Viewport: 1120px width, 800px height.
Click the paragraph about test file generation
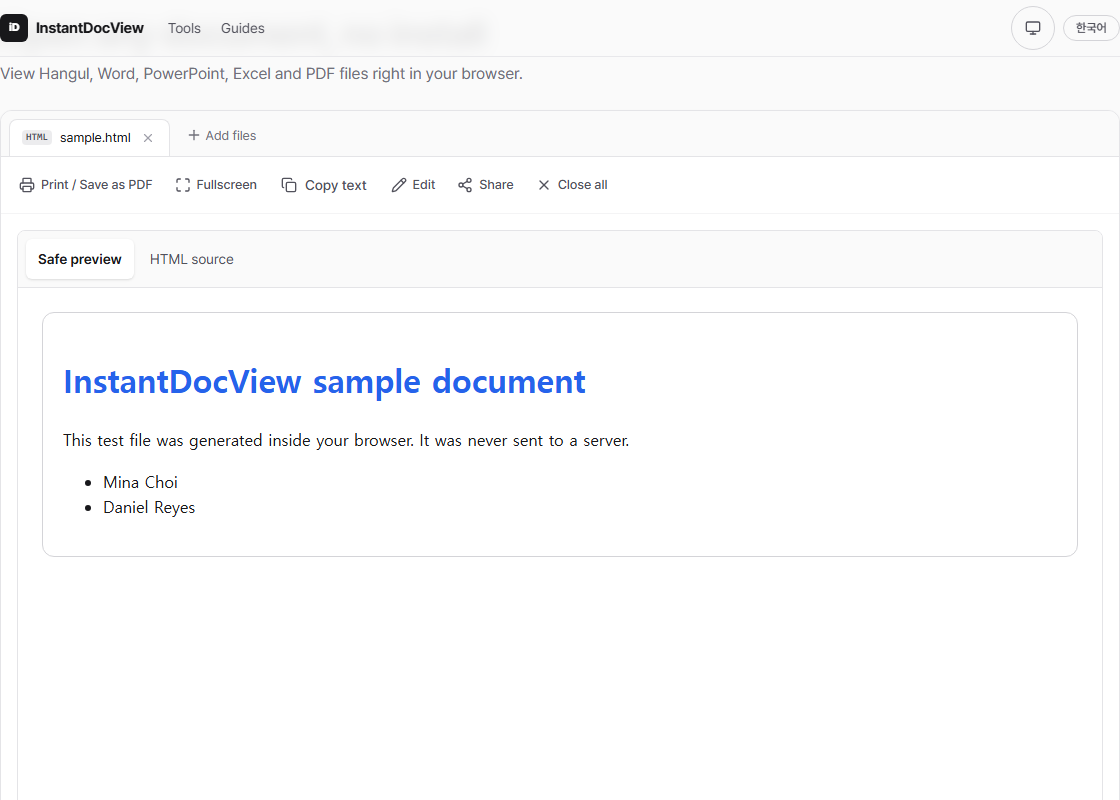click(x=346, y=441)
